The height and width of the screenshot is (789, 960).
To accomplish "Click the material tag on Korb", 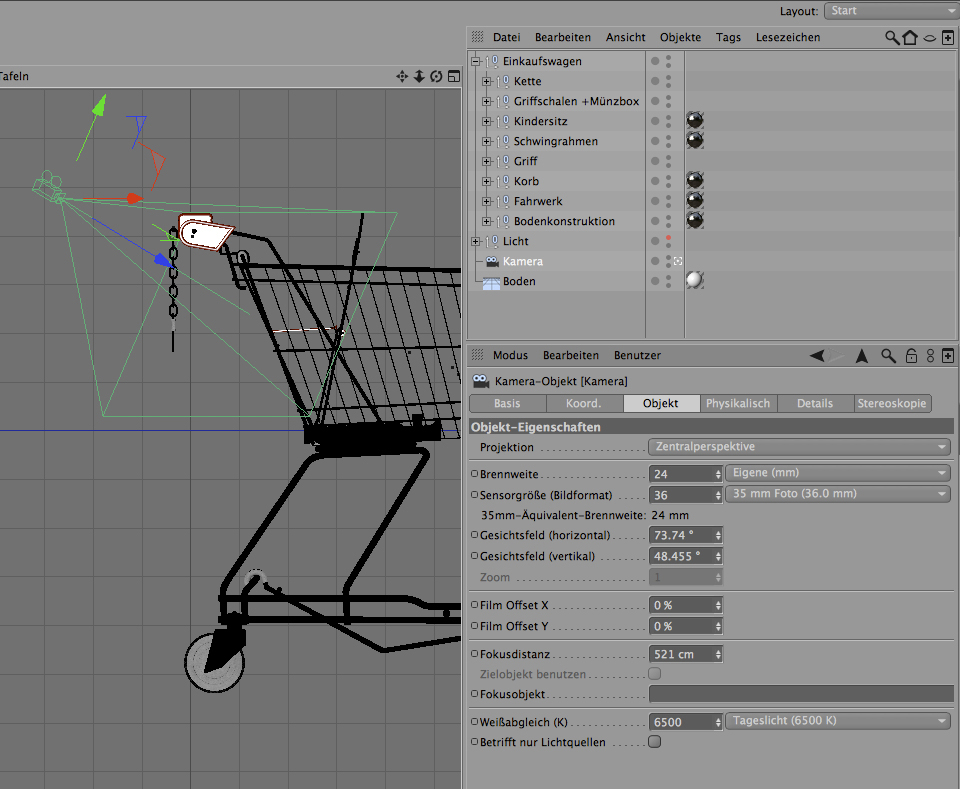I will point(695,181).
